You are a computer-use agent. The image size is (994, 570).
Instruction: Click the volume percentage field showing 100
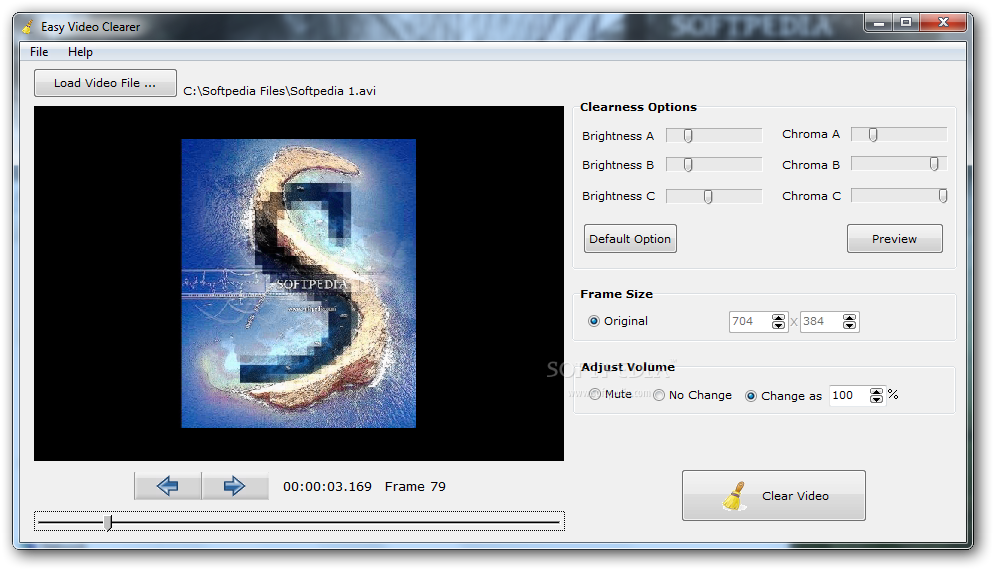(x=849, y=396)
